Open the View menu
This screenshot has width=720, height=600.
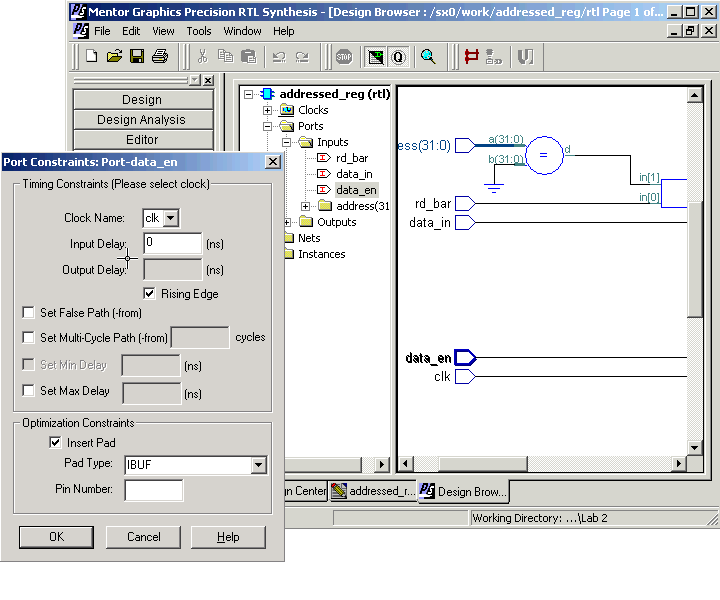pyautogui.click(x=163, y=31)
